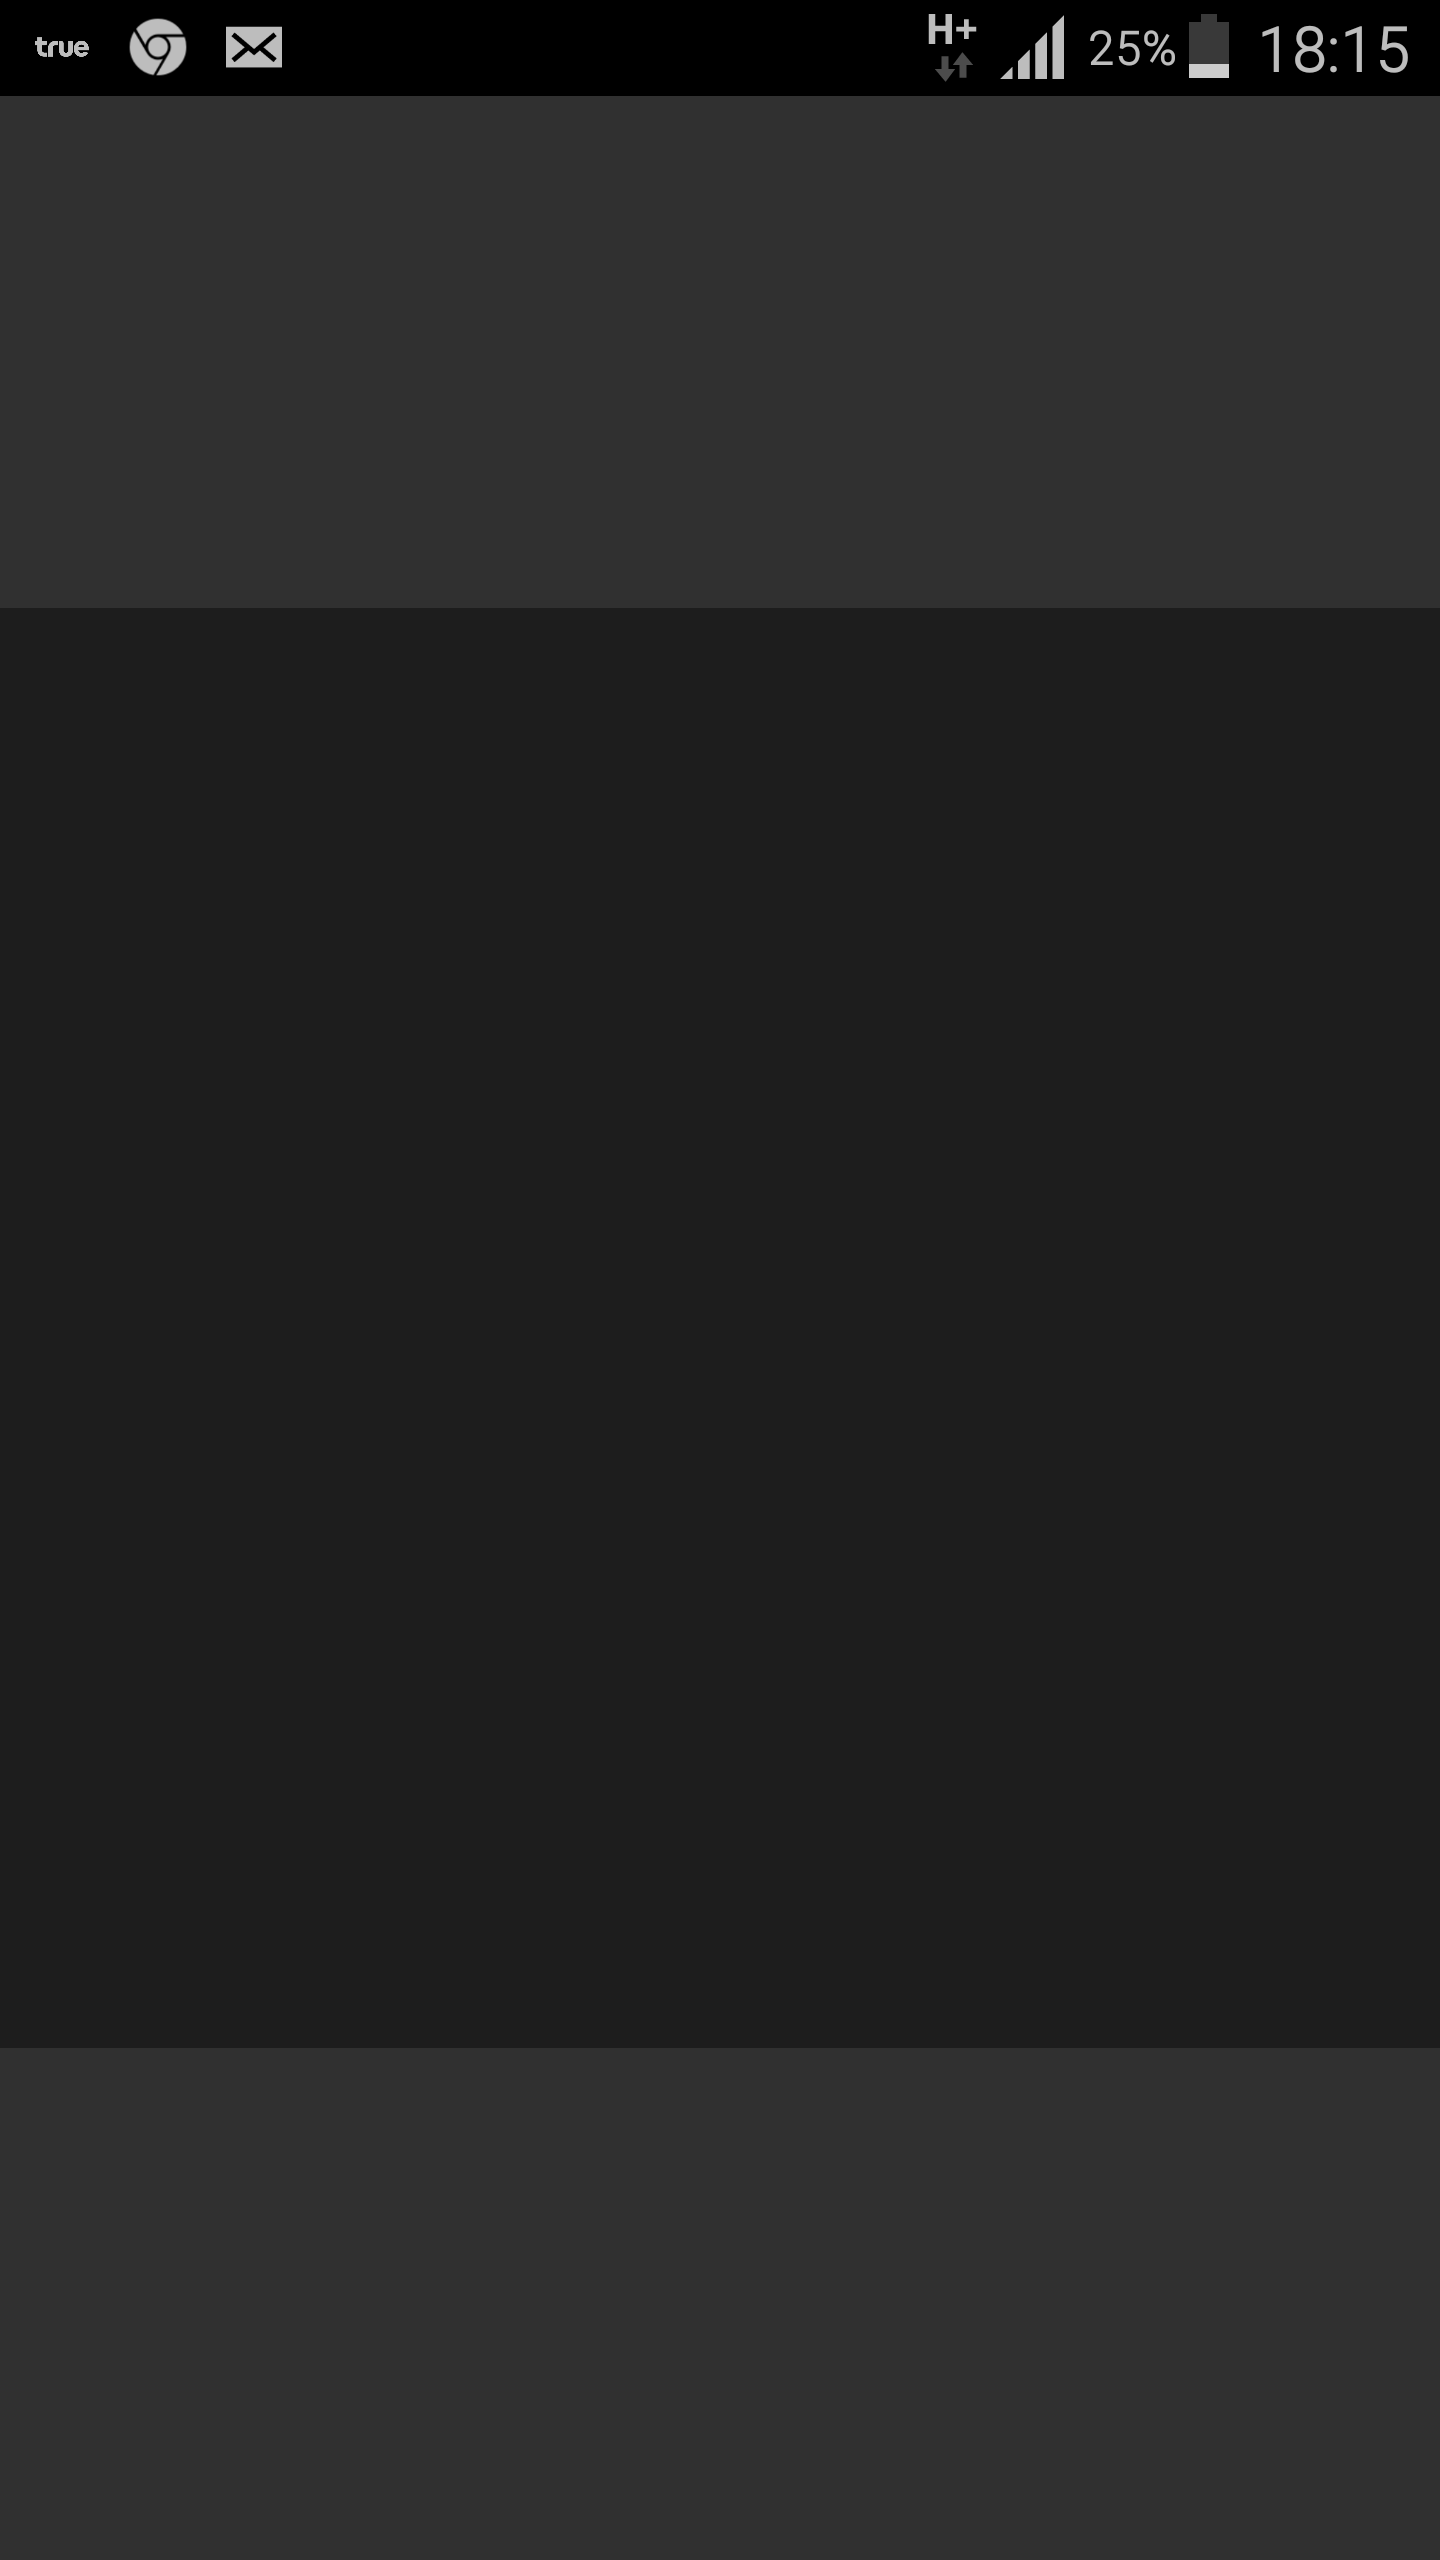
Task: Tap the mobile data up/down arrows
Action: tap(954, 67)
